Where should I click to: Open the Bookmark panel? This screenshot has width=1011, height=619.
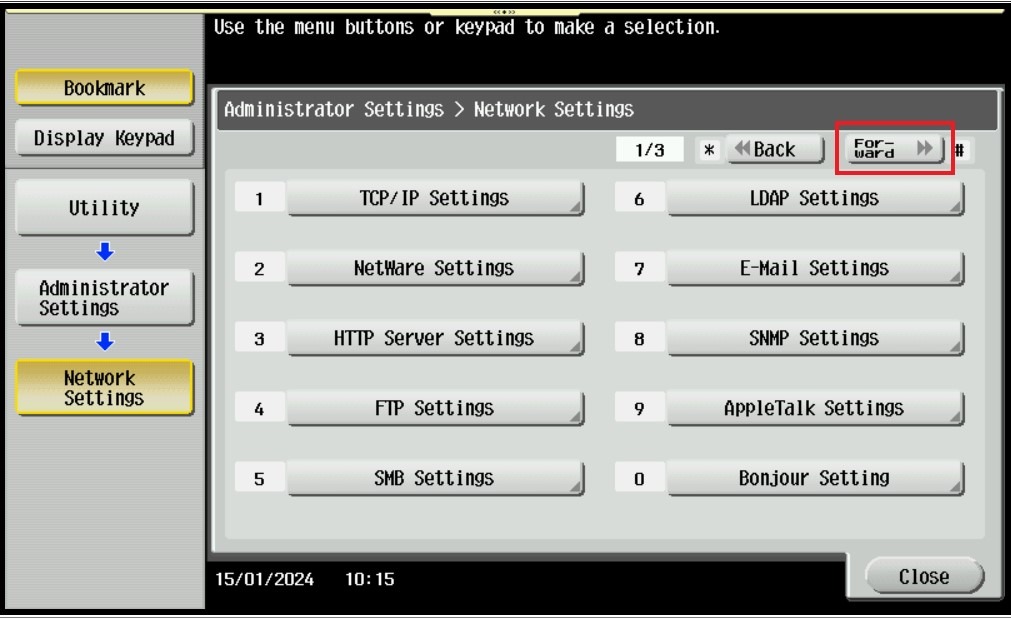point(104,88)
